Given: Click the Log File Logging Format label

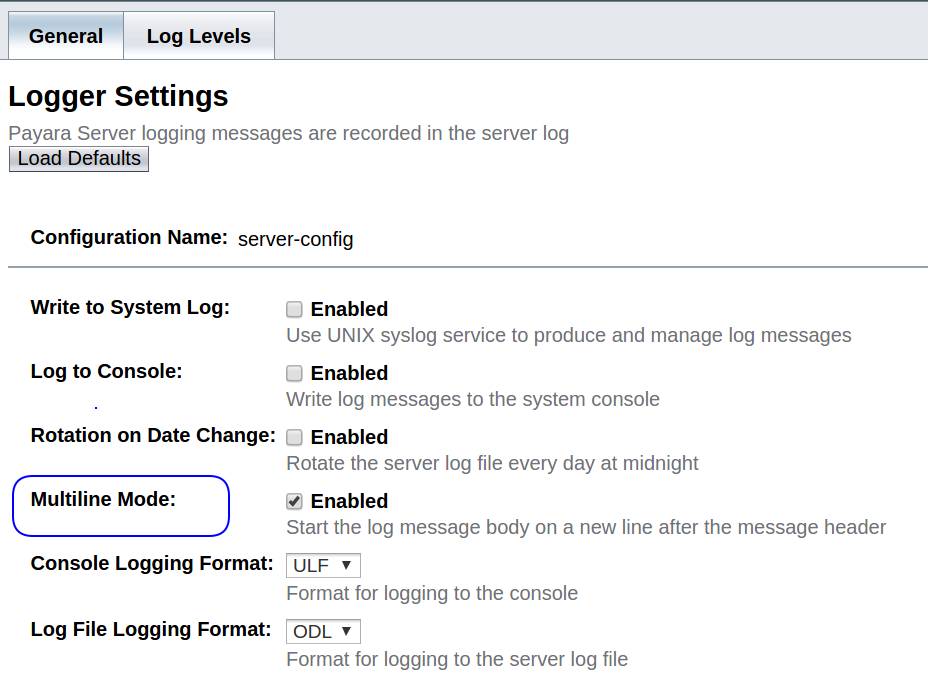Looking at the screenshot, I should pos(150,629).
